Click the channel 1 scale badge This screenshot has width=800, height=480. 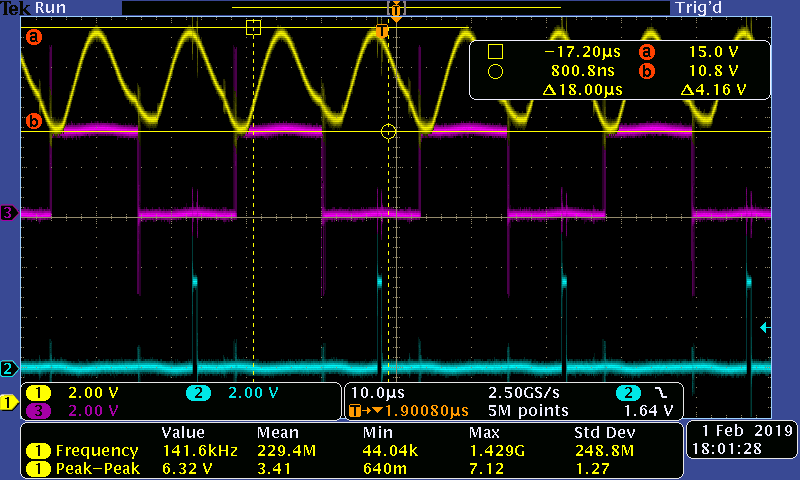tap(38, 393)
